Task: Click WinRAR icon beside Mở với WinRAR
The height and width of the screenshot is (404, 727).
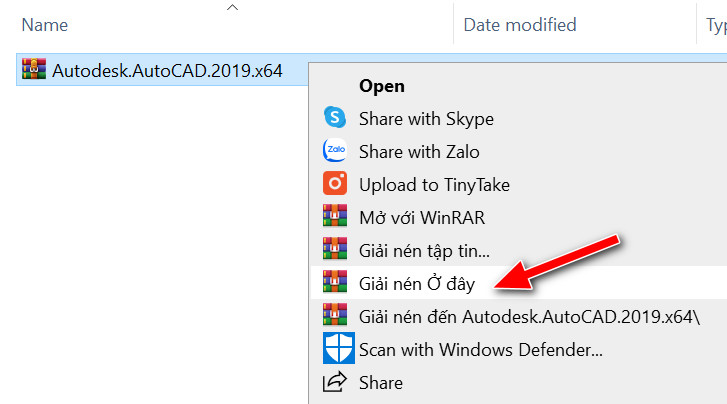Action: tap(335, 216)
